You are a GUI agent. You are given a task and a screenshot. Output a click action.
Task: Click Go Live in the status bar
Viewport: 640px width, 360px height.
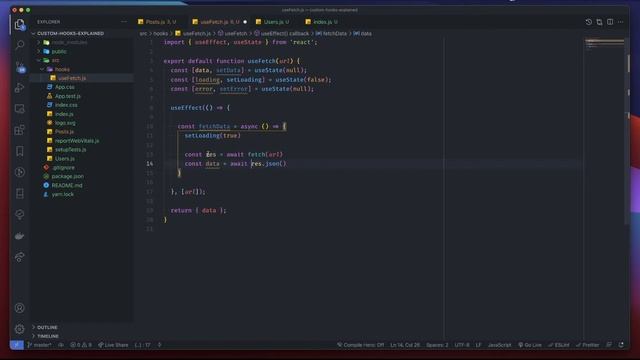click(530, 345)
